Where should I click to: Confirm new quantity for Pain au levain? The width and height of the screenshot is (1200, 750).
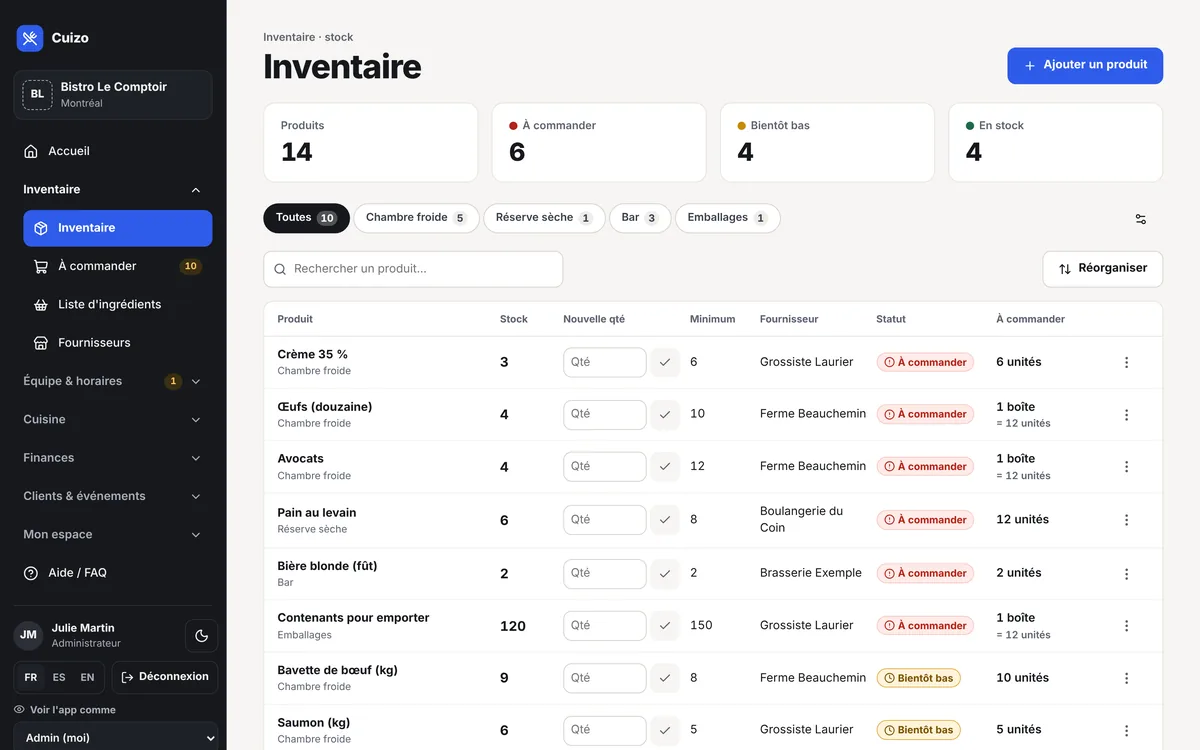[x=665, y=520]
